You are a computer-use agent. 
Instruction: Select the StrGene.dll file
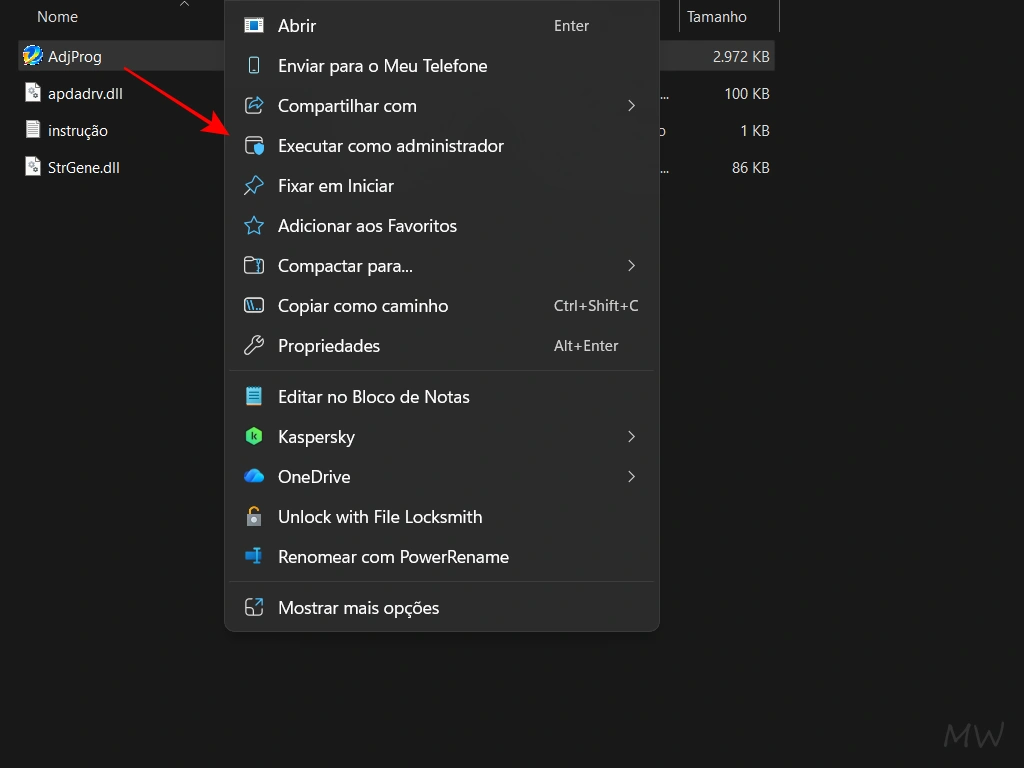84,168
